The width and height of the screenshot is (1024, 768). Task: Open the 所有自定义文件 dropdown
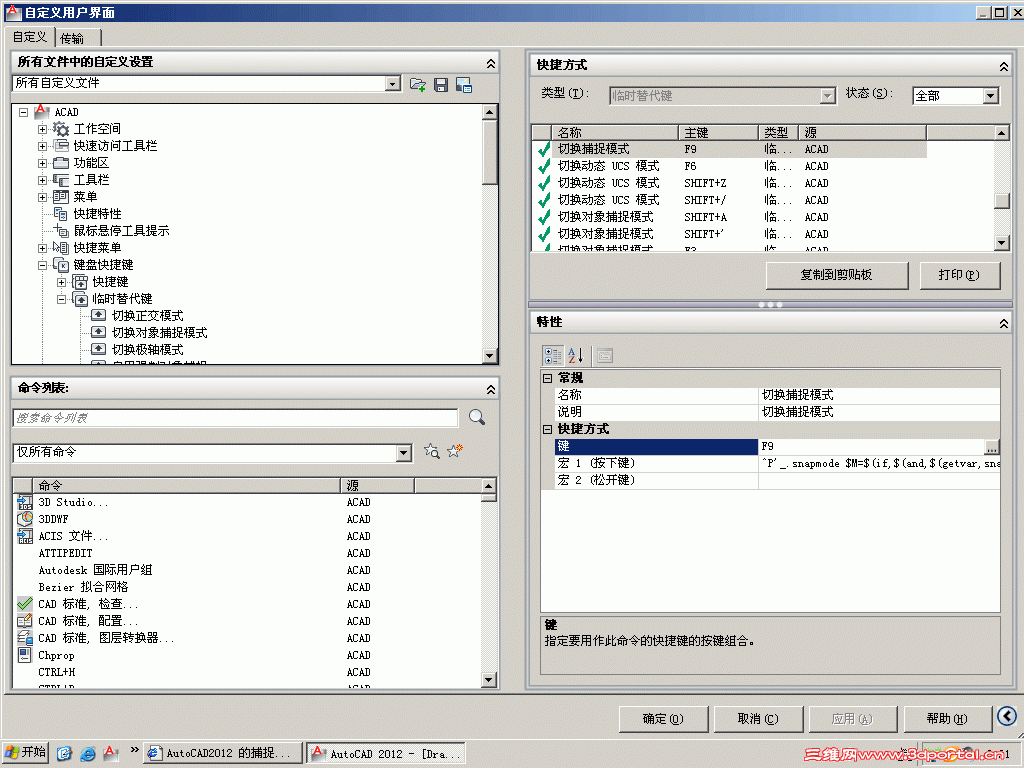(392, 84)
